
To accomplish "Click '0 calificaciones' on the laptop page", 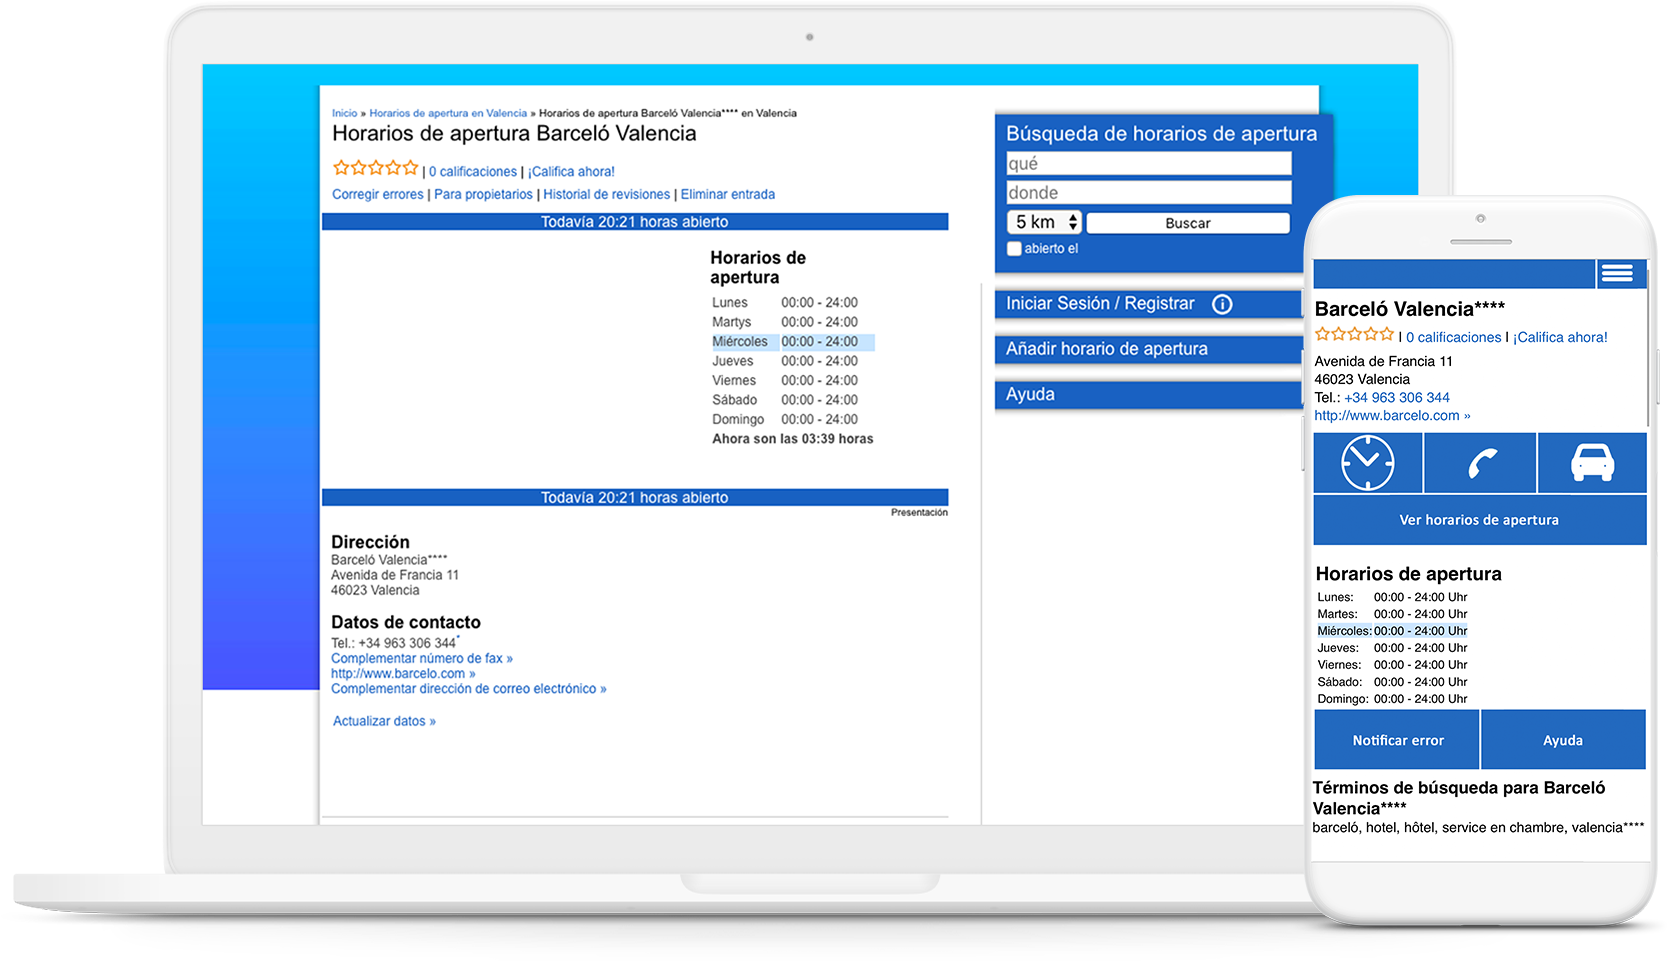I will (473, 172).
